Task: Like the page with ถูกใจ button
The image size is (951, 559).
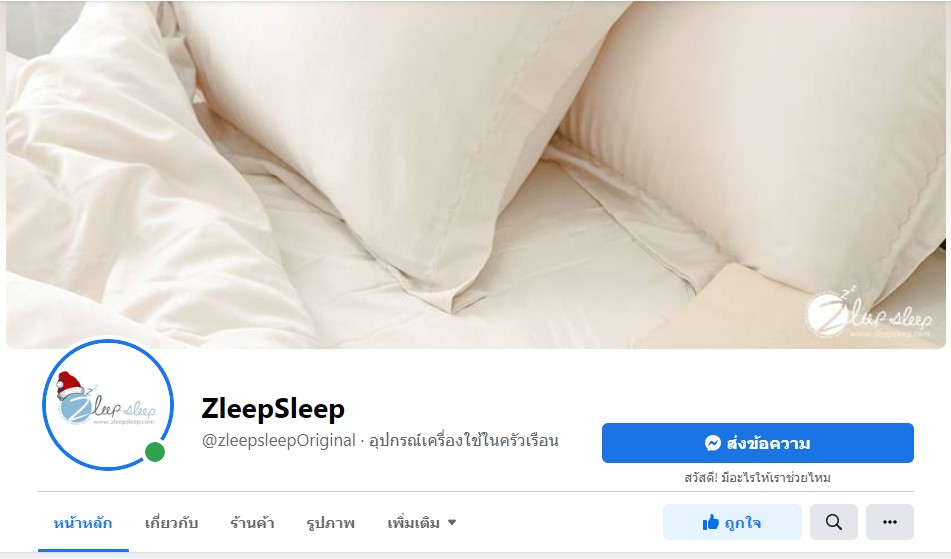Action: (x=732, y=522)
